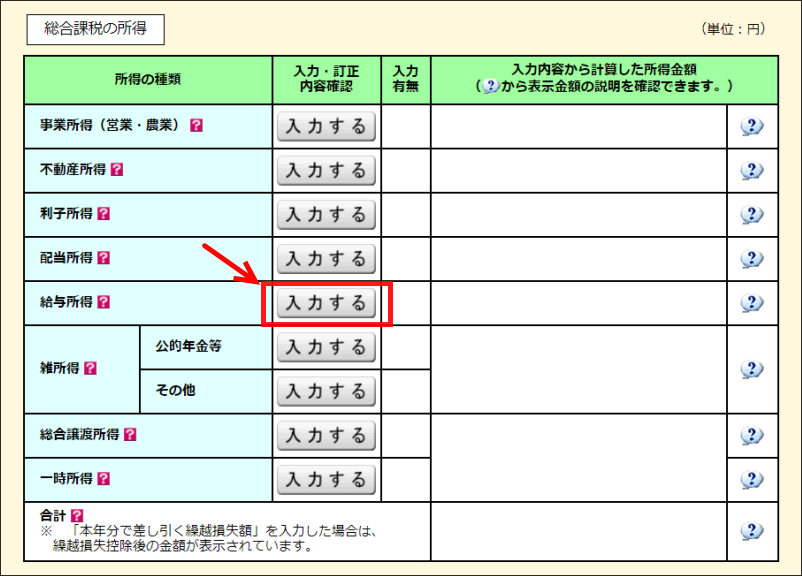Click 入力する for 公的年金等
Screen dimensions: 802x576
coord(326,347)
